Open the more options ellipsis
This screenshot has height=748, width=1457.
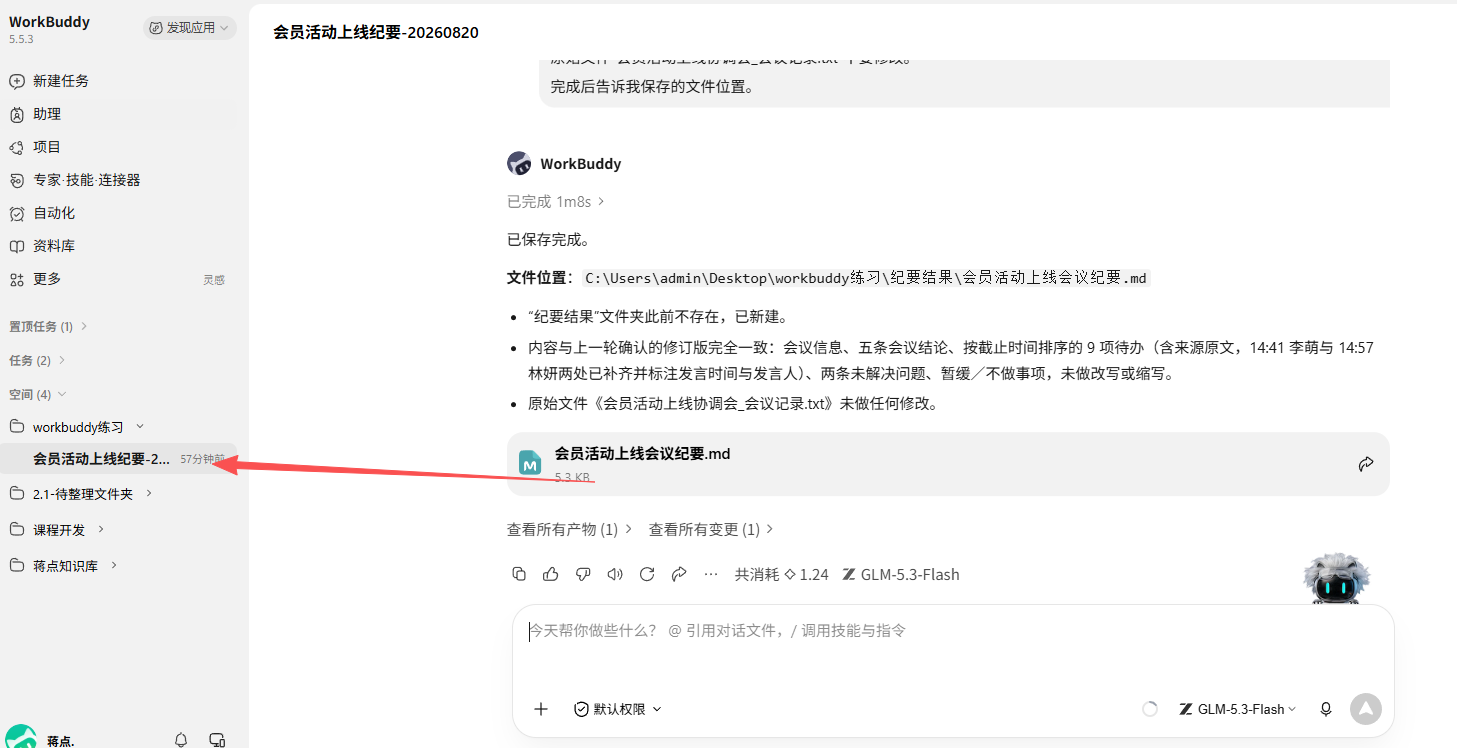[x=711, y=574]
